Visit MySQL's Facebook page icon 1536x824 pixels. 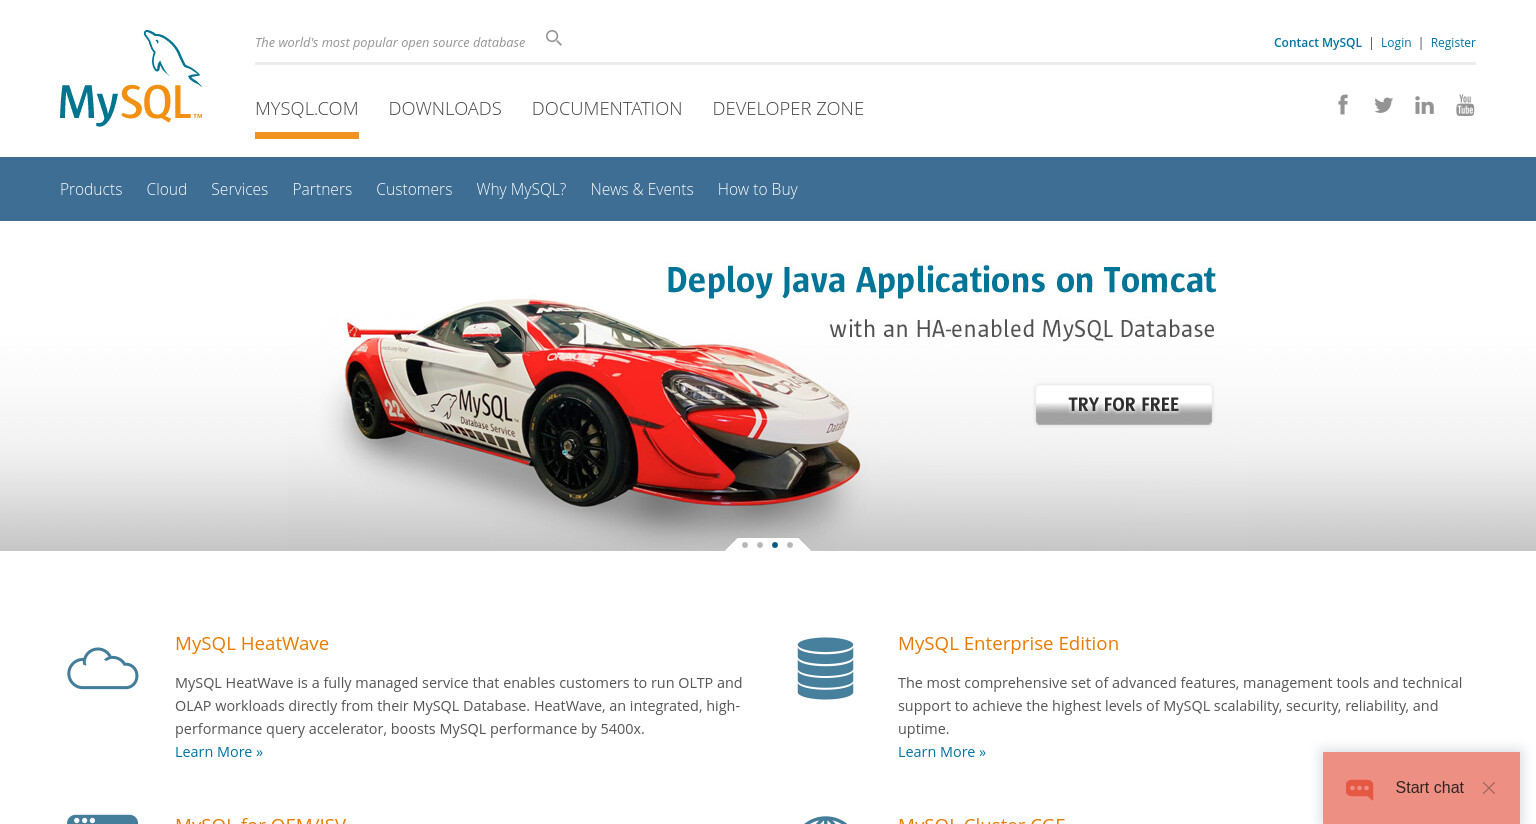tap(1343, 105)
